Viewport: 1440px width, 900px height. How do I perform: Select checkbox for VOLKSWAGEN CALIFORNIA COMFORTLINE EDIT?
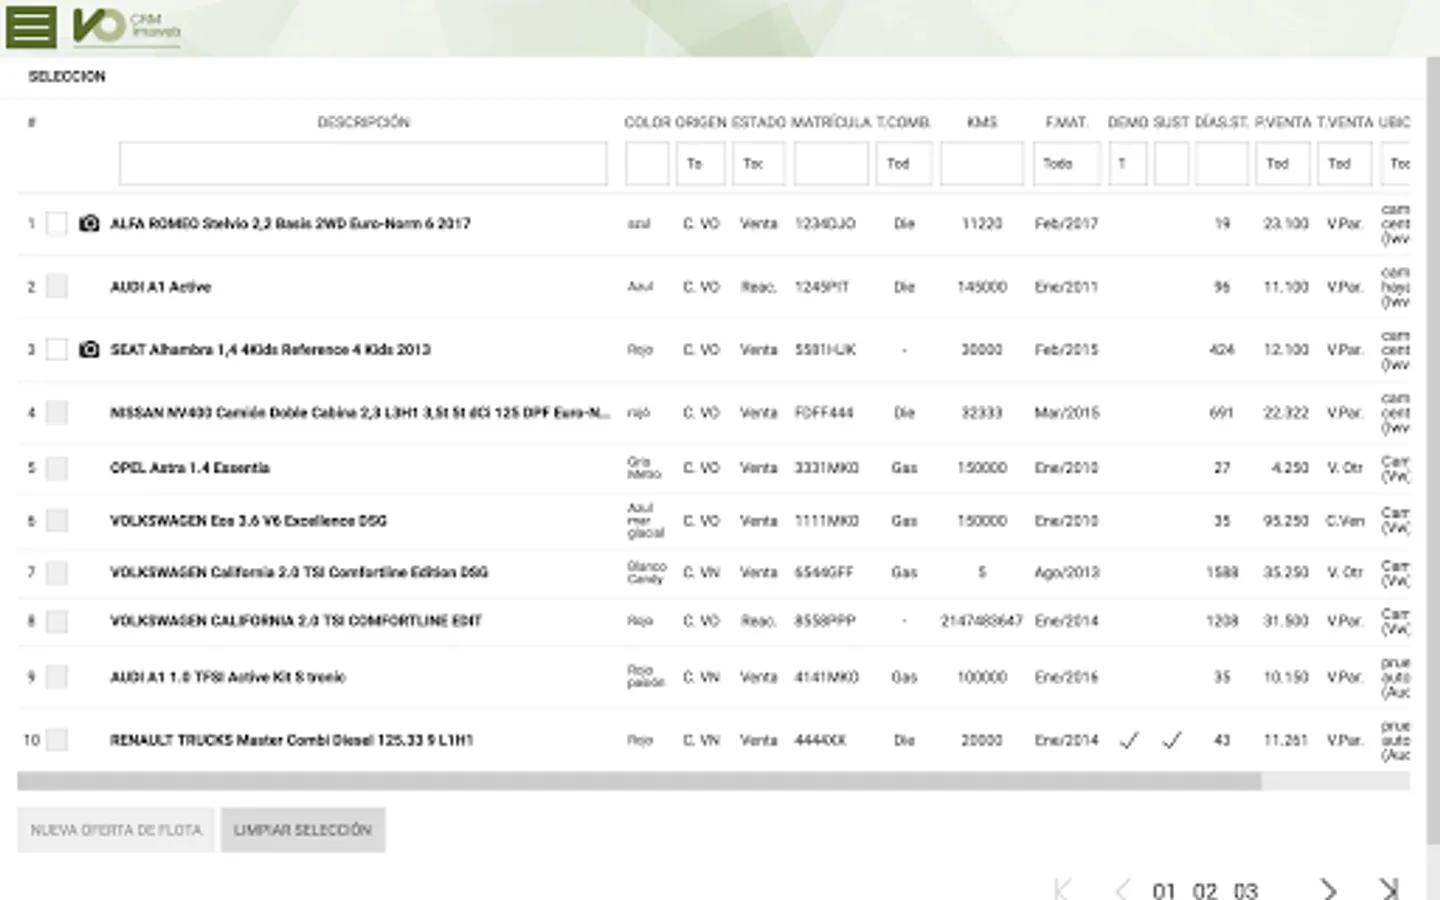[x=57, y=621]
